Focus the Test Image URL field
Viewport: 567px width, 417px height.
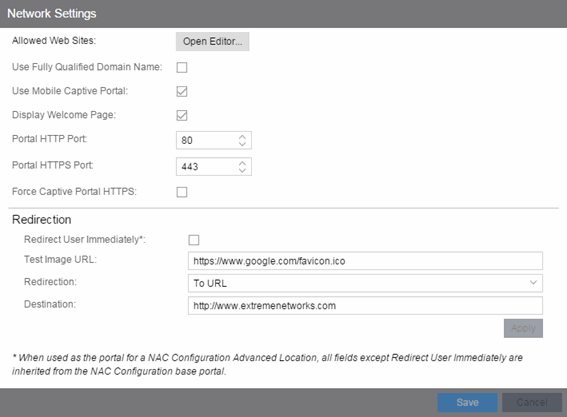tap(365, 261)
